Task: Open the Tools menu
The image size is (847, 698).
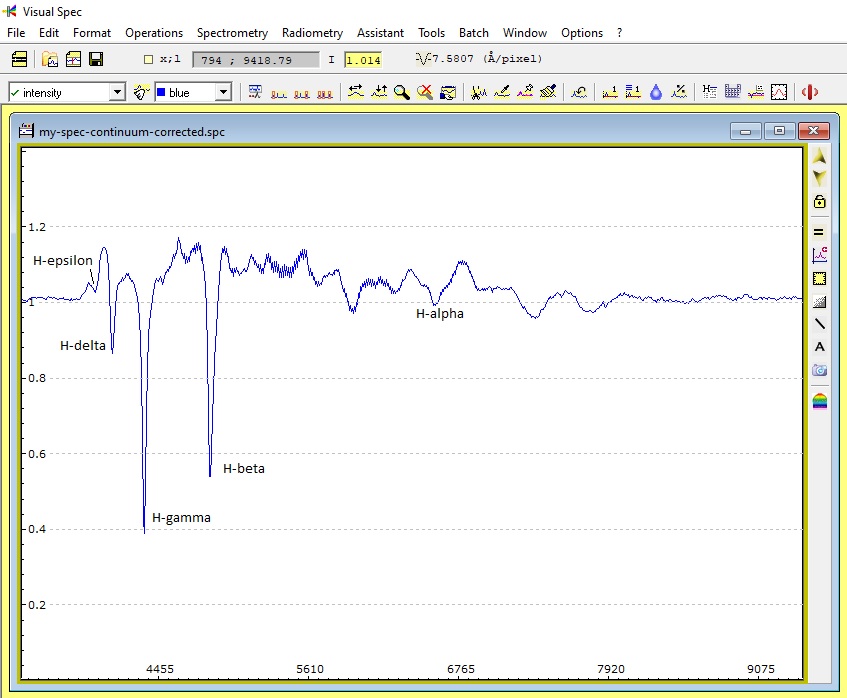Action: [x=432, y=33]
